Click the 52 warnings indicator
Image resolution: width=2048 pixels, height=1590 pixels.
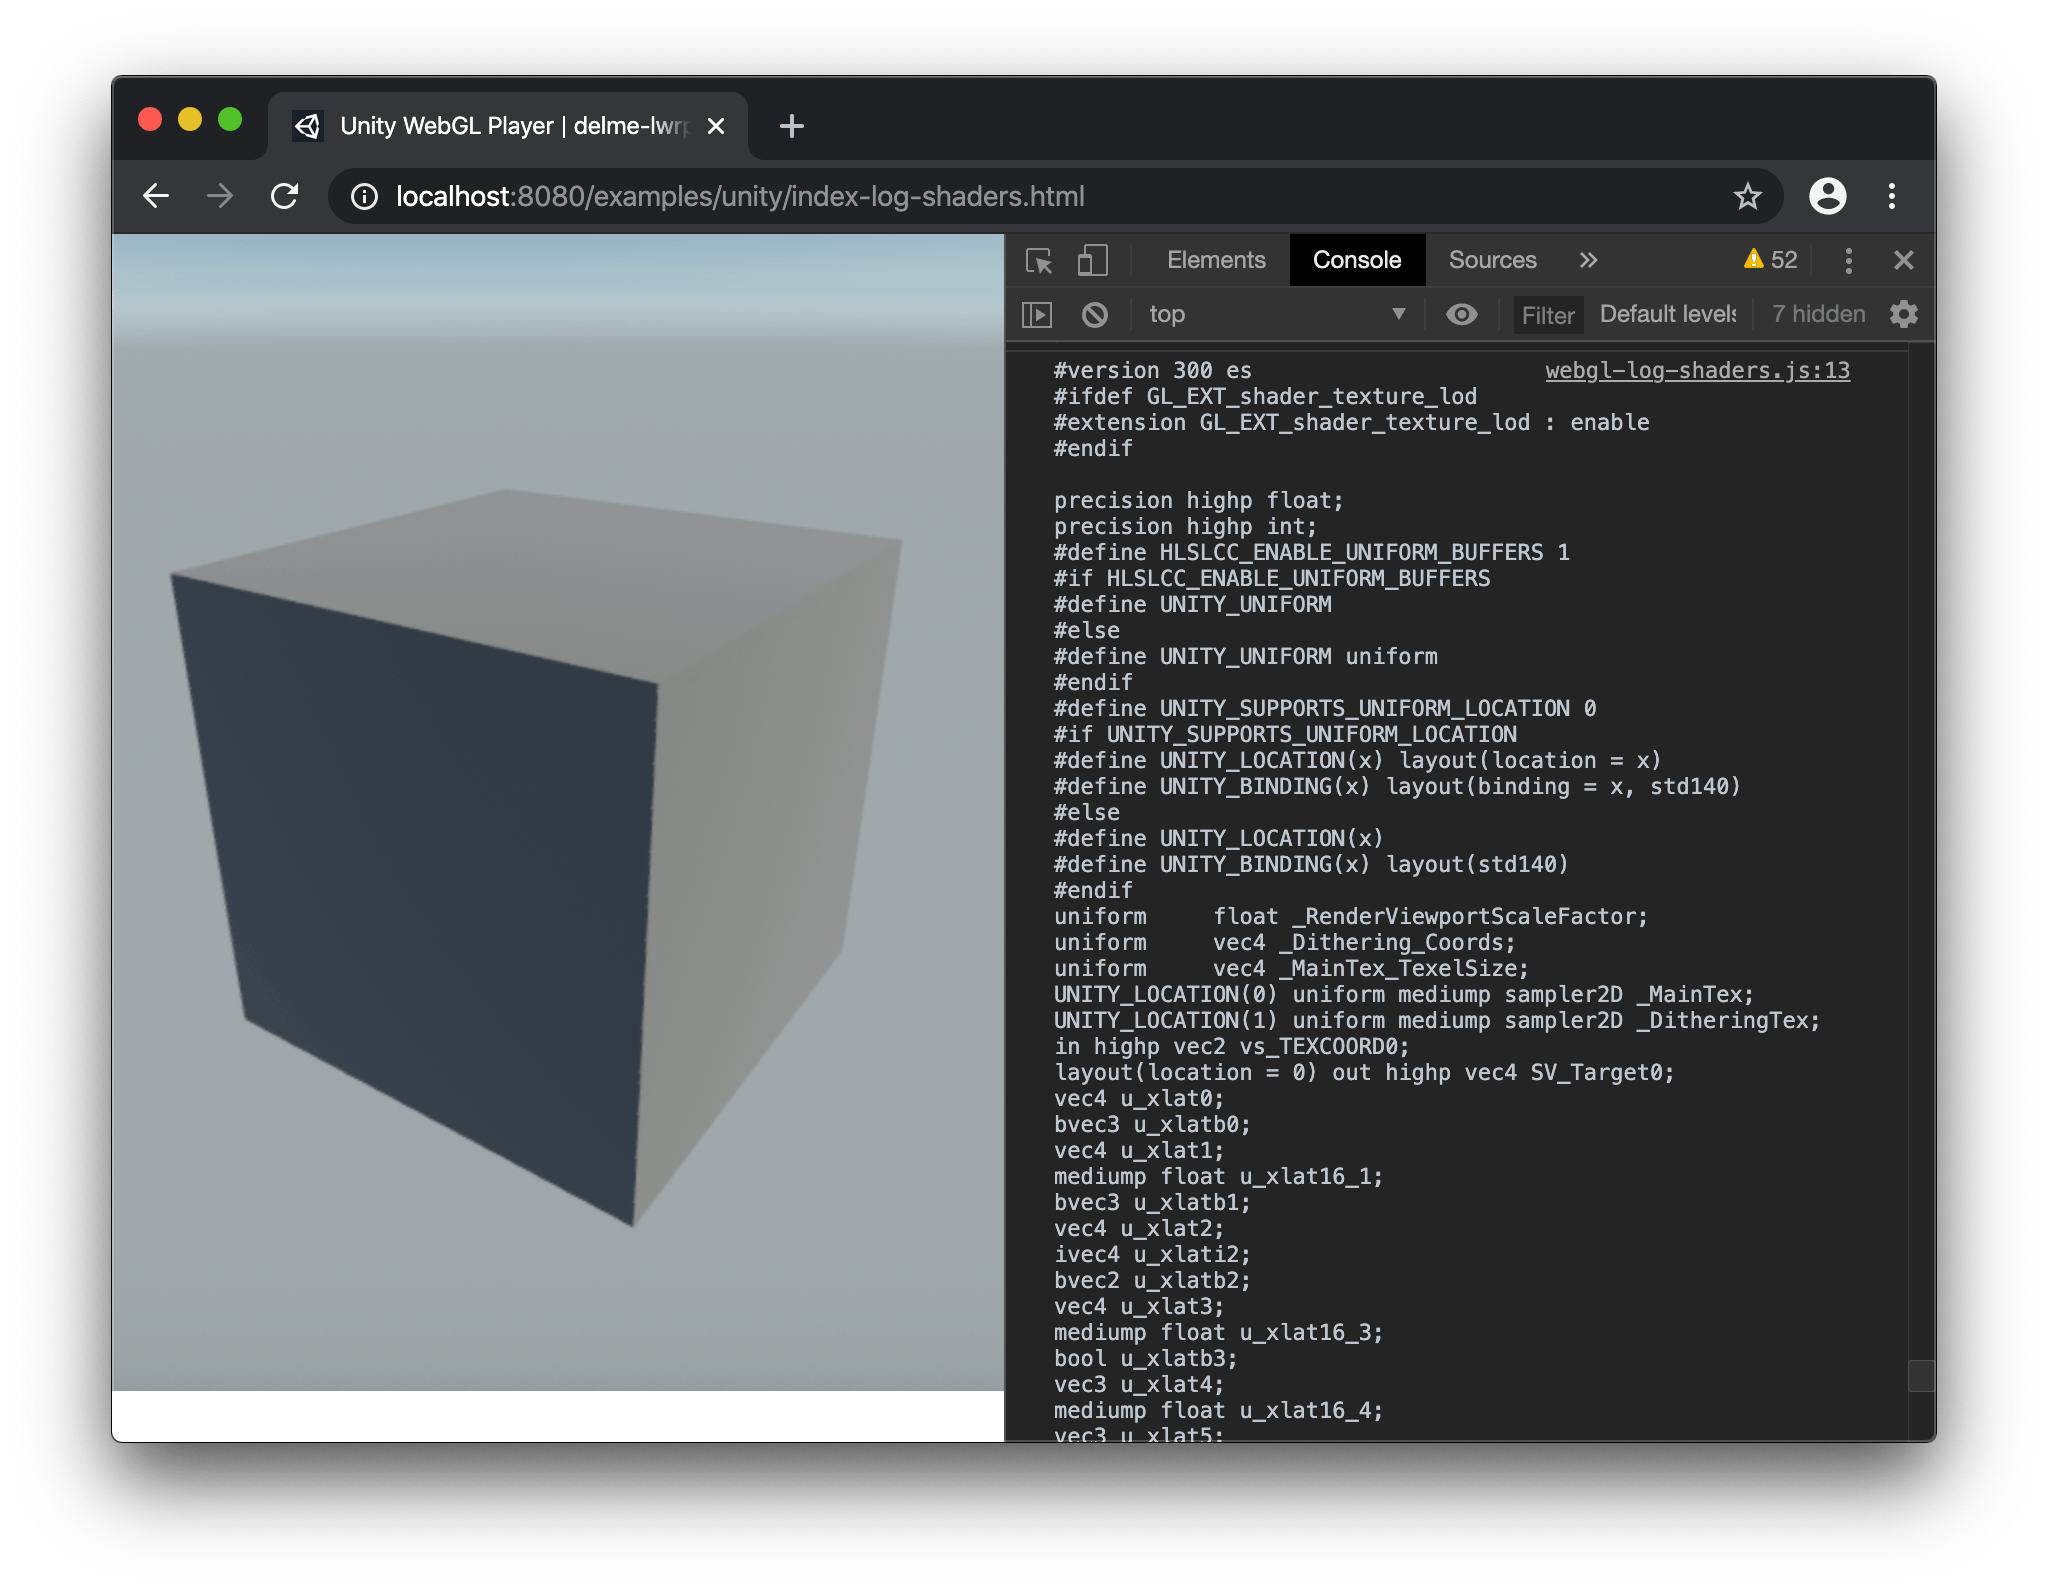click(1770, 261)
